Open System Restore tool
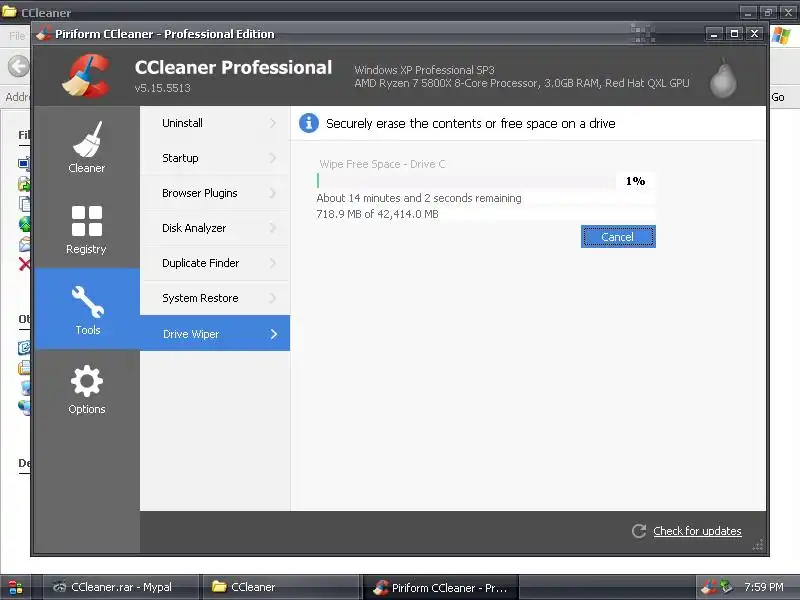The image size is (800, 600). tap(215, 298)
